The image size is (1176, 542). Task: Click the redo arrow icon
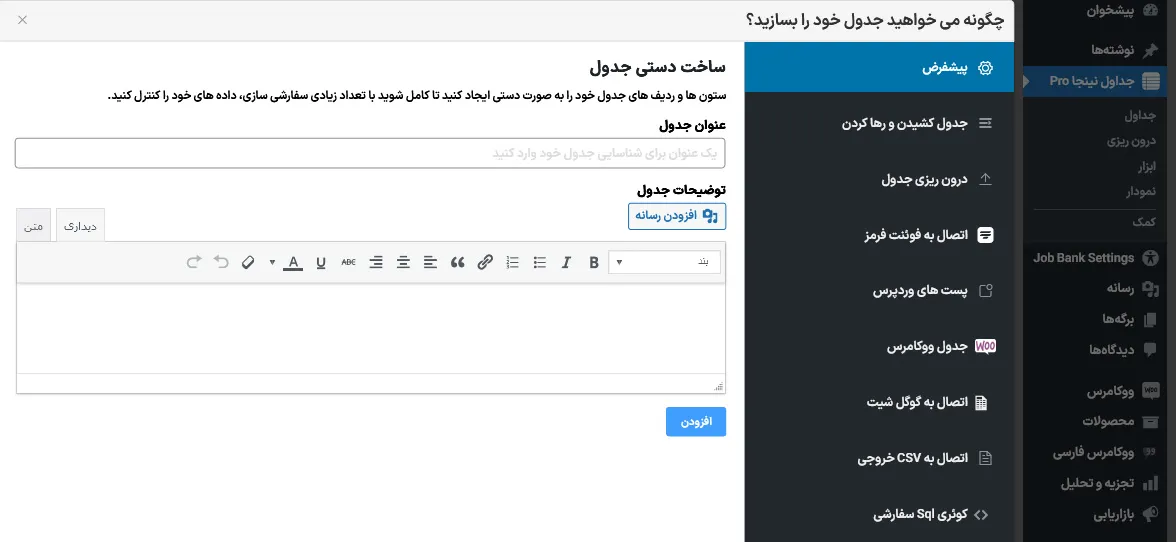[194, 262]
